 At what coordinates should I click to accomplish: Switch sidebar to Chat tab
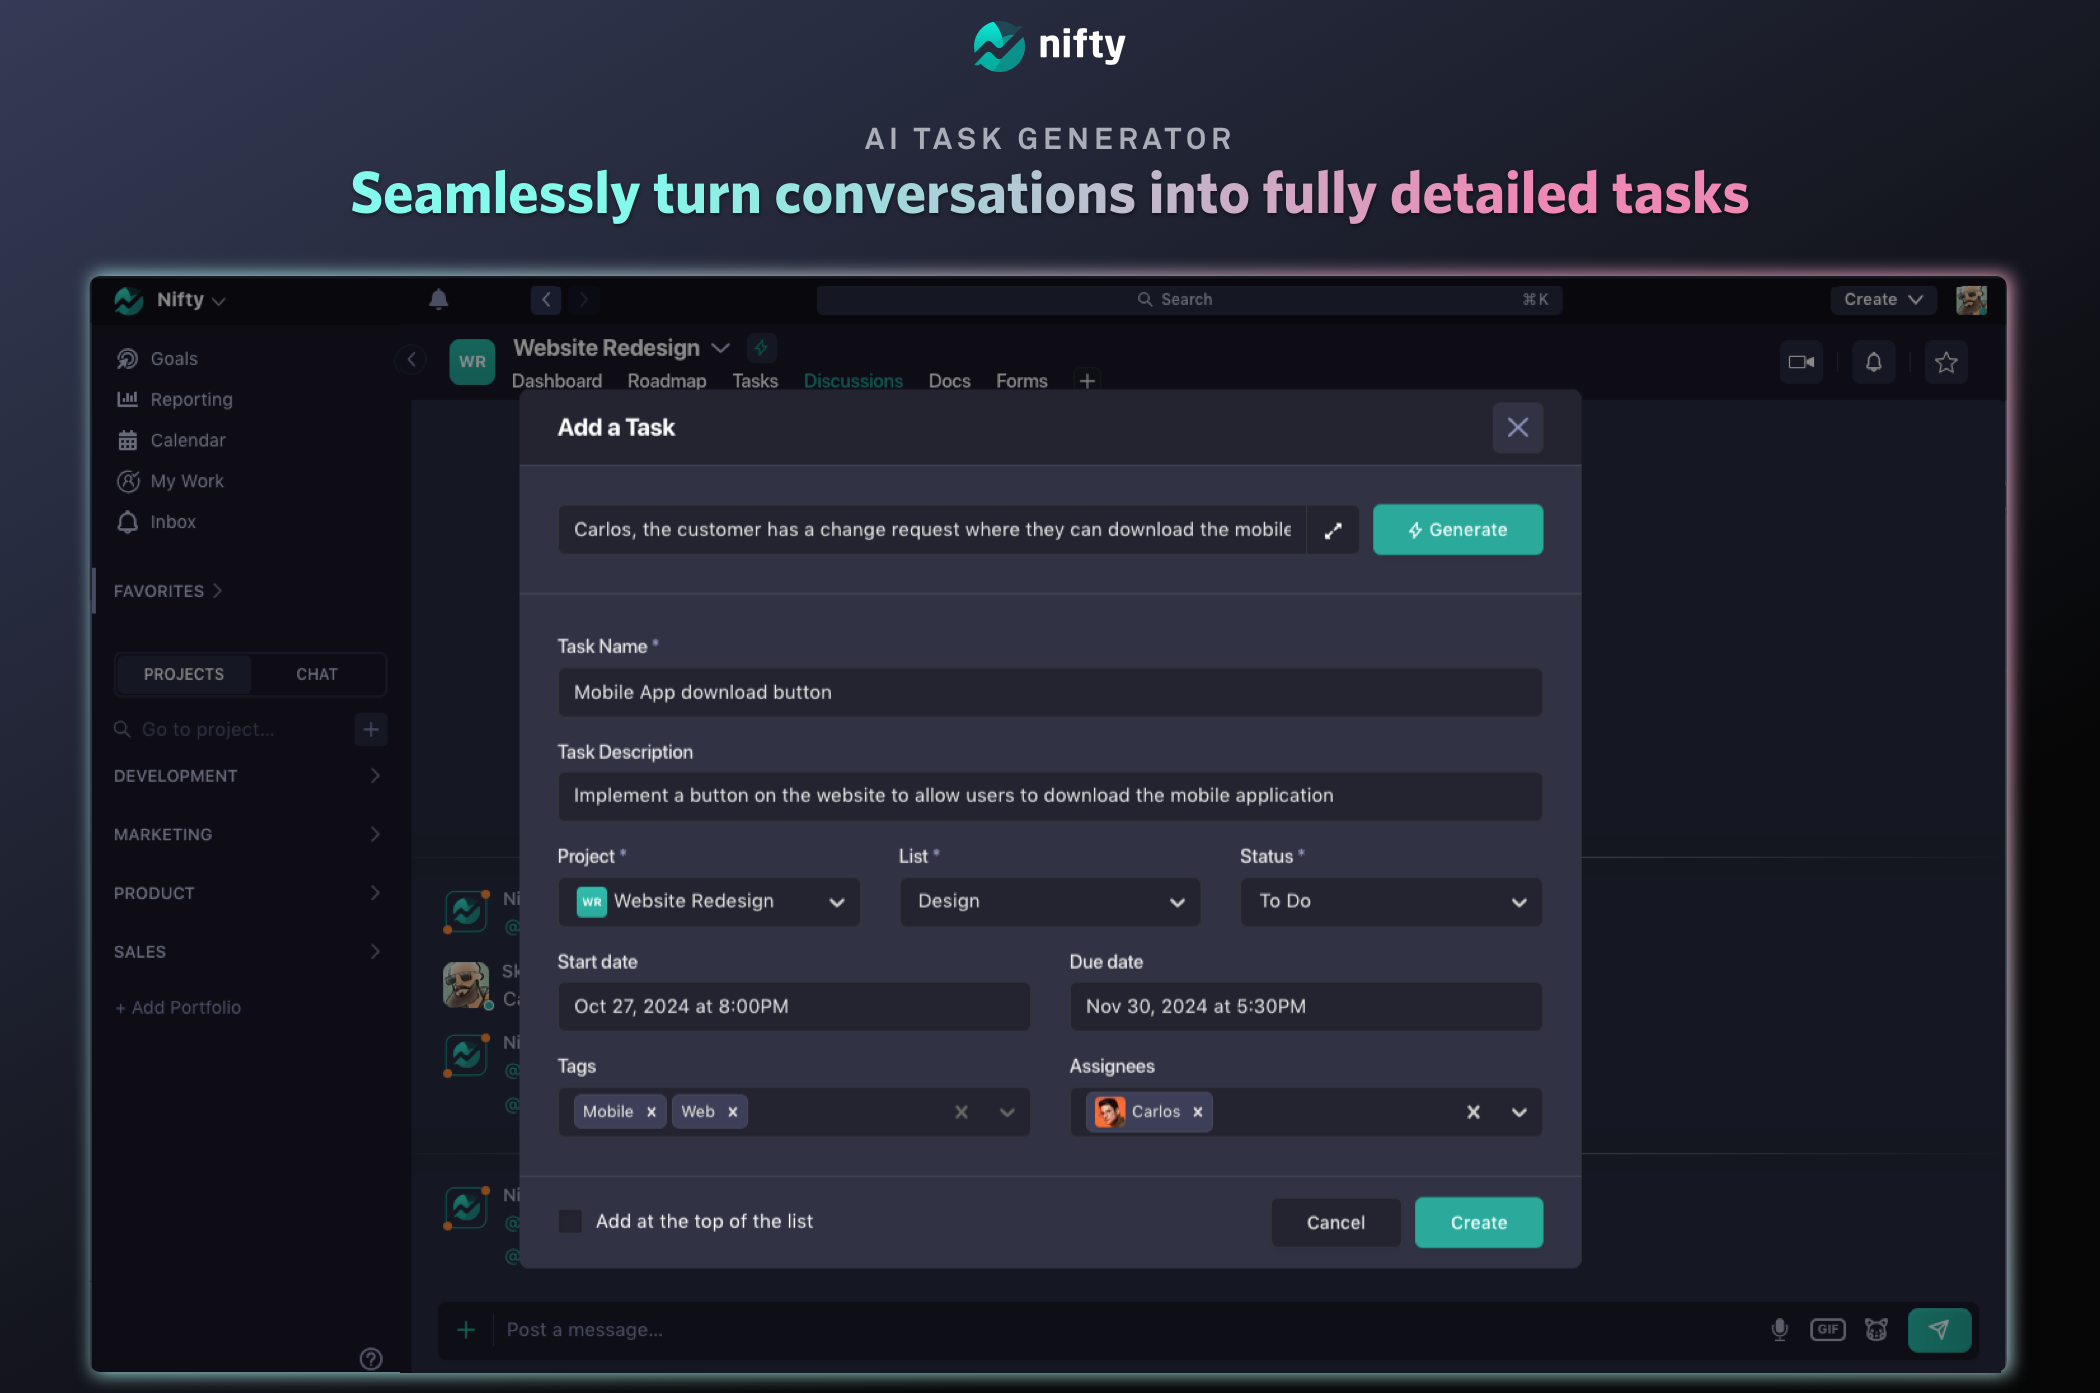[316, 674]
